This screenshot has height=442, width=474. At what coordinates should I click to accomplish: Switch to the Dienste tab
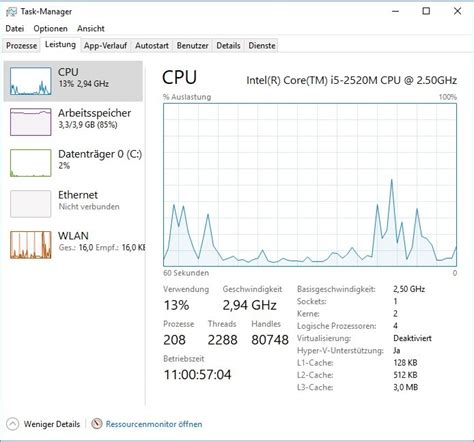tap(262, 46)
